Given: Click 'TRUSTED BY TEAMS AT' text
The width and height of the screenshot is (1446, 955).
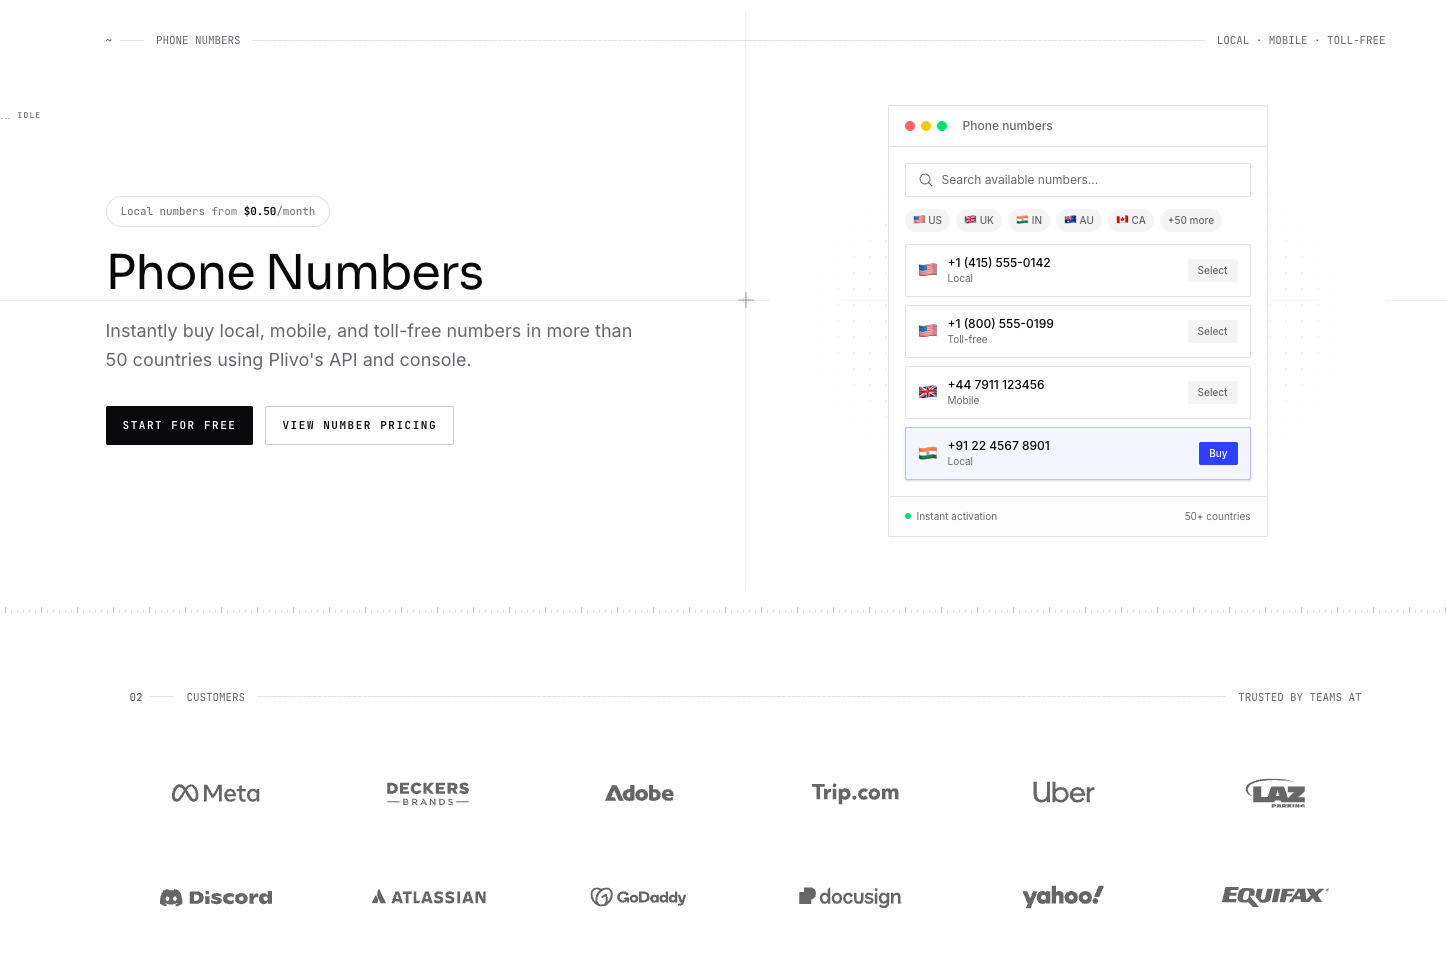Looking at the screenshot, I should click(1300, 697).
